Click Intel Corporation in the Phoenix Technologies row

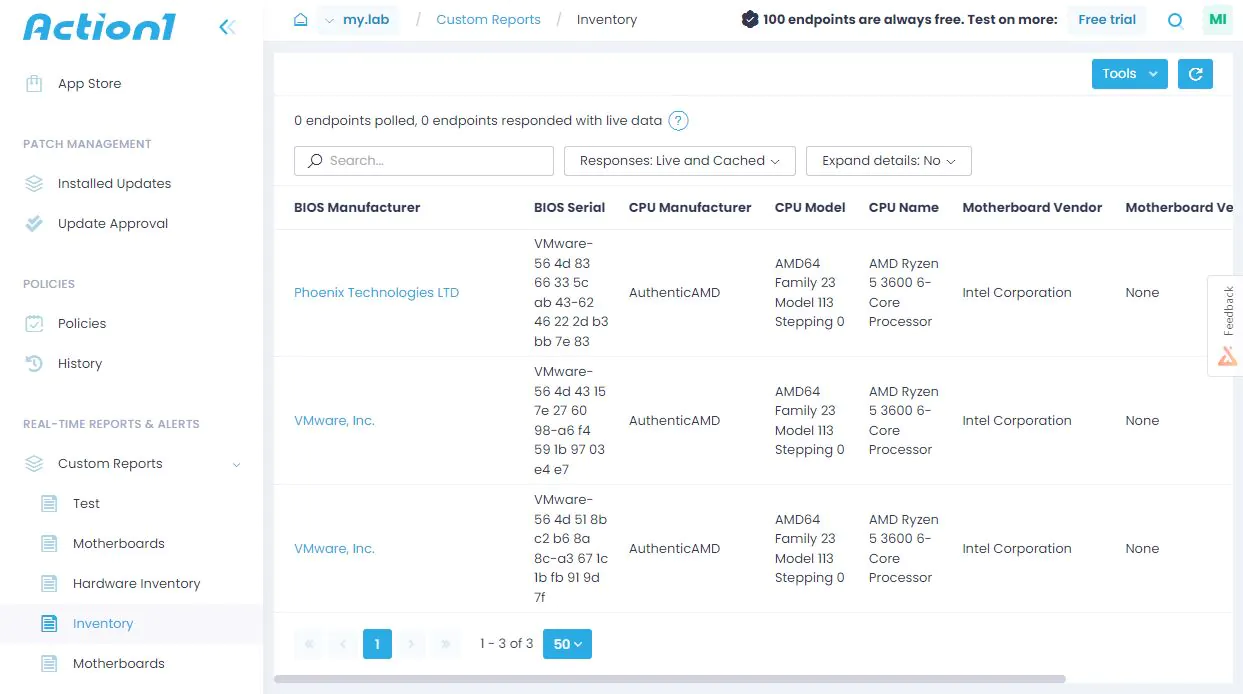(1017, 293)
